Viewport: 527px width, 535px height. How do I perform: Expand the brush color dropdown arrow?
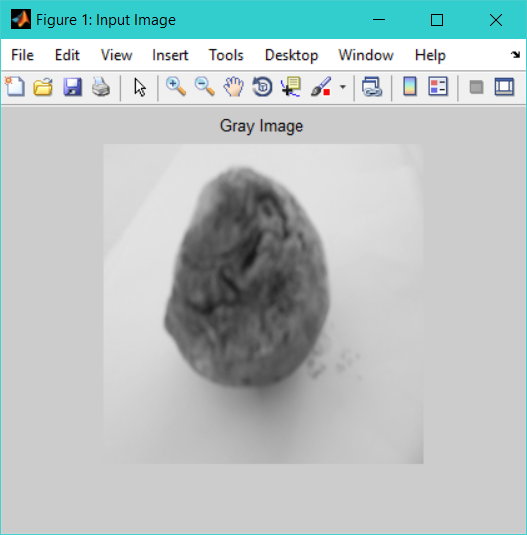tap(343, 87)
